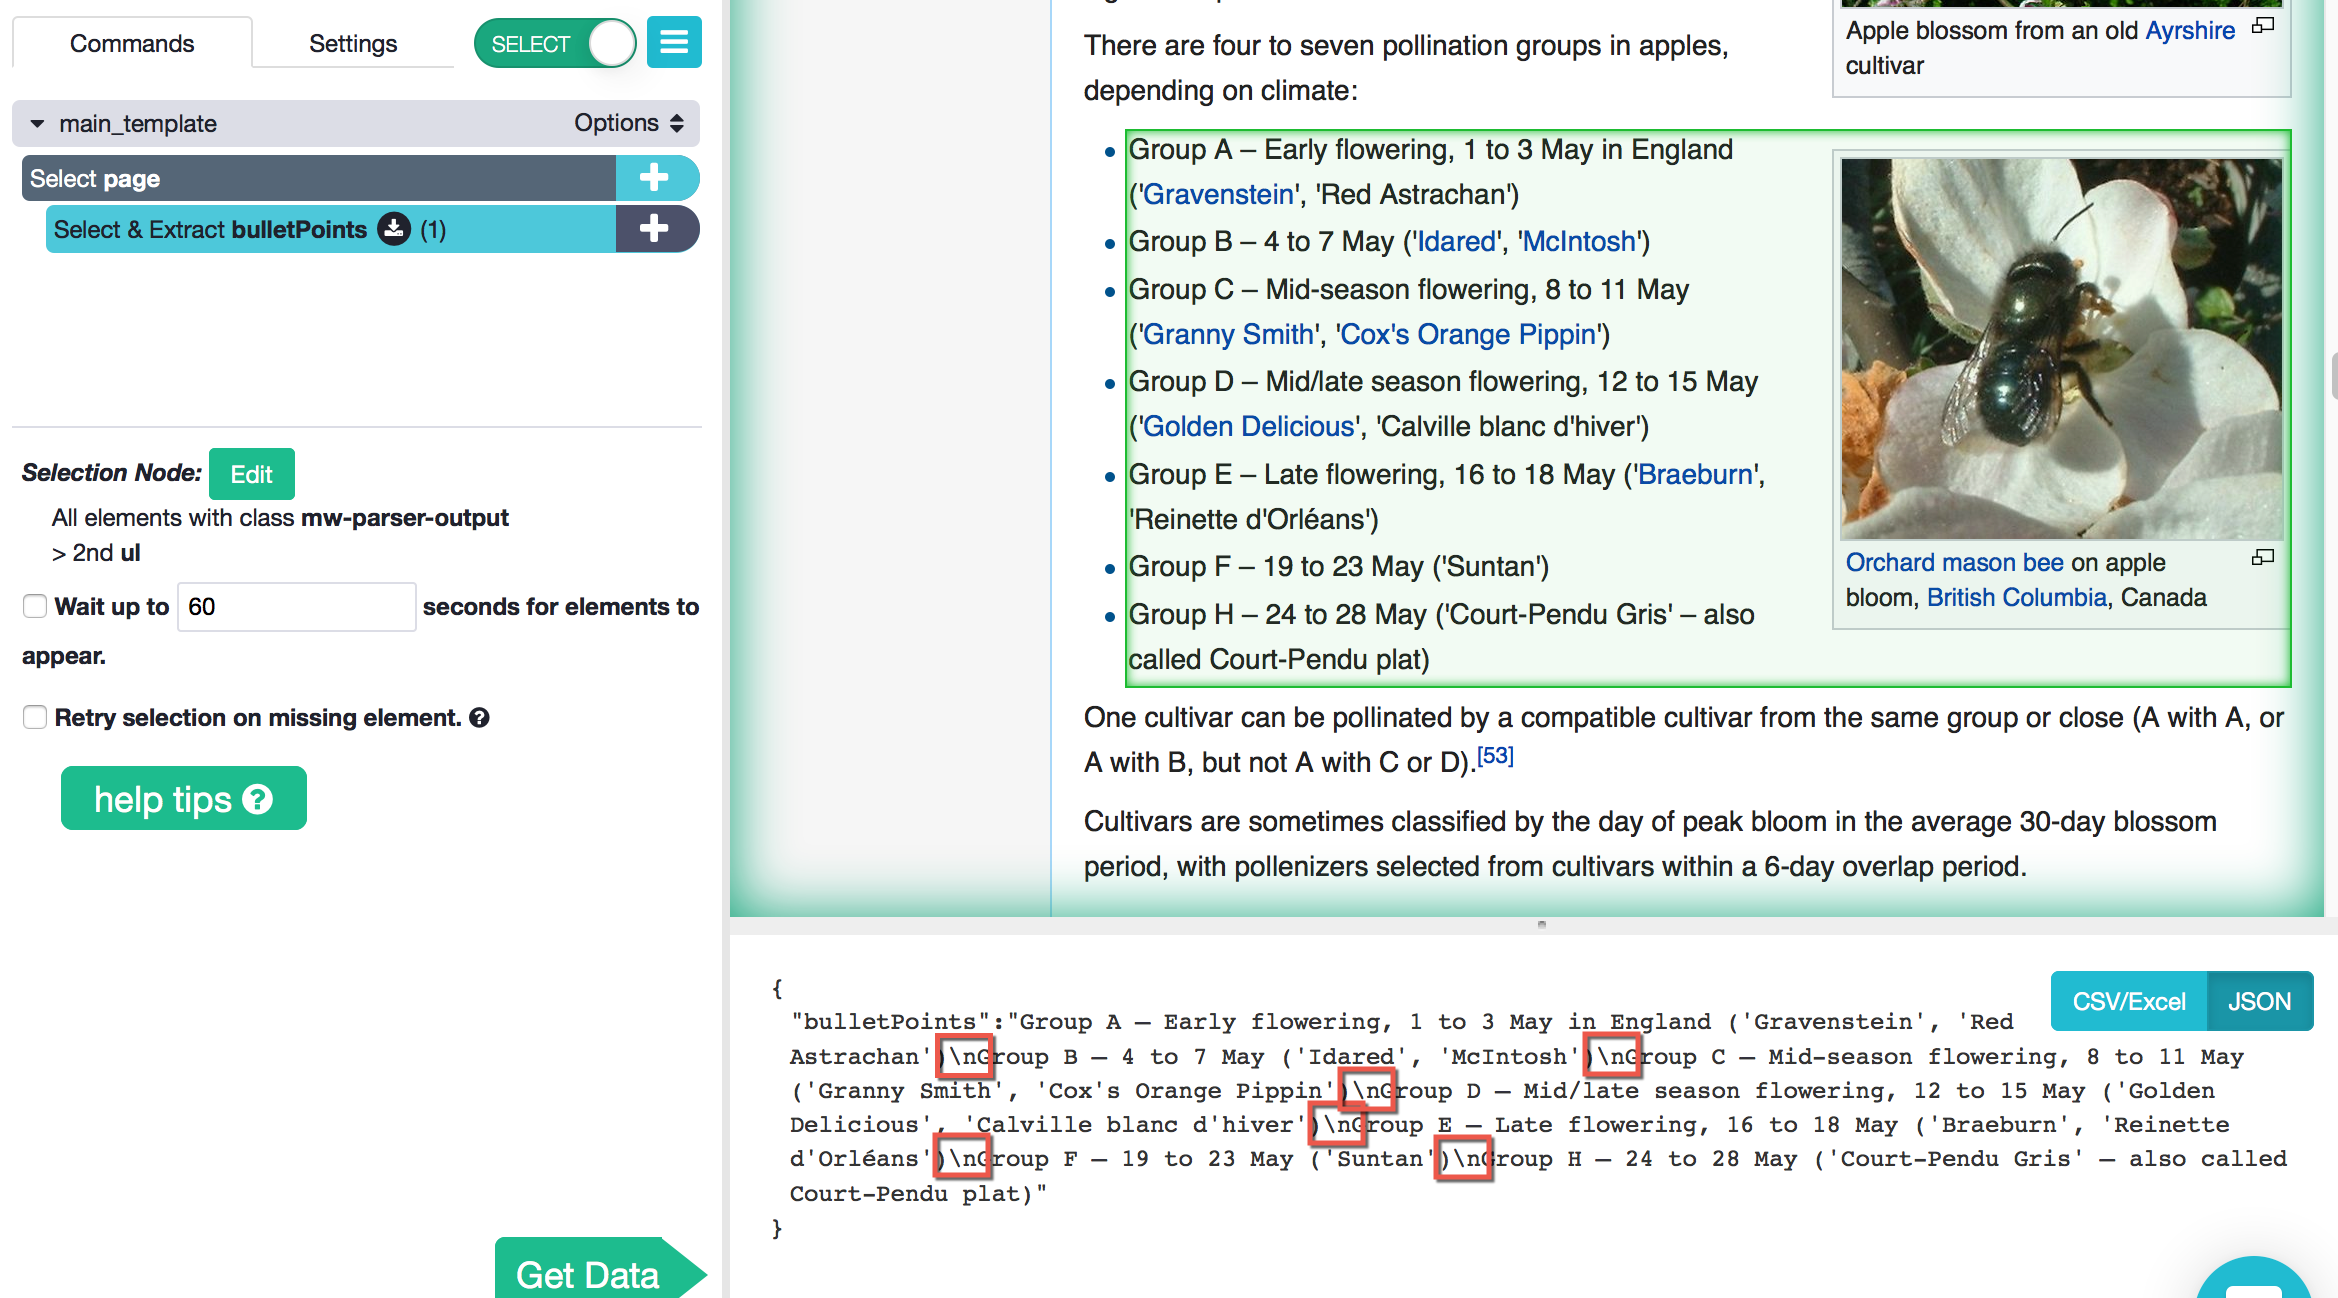
Task: Enable the Wait up to checkbox
Action: tap(35, 606)
